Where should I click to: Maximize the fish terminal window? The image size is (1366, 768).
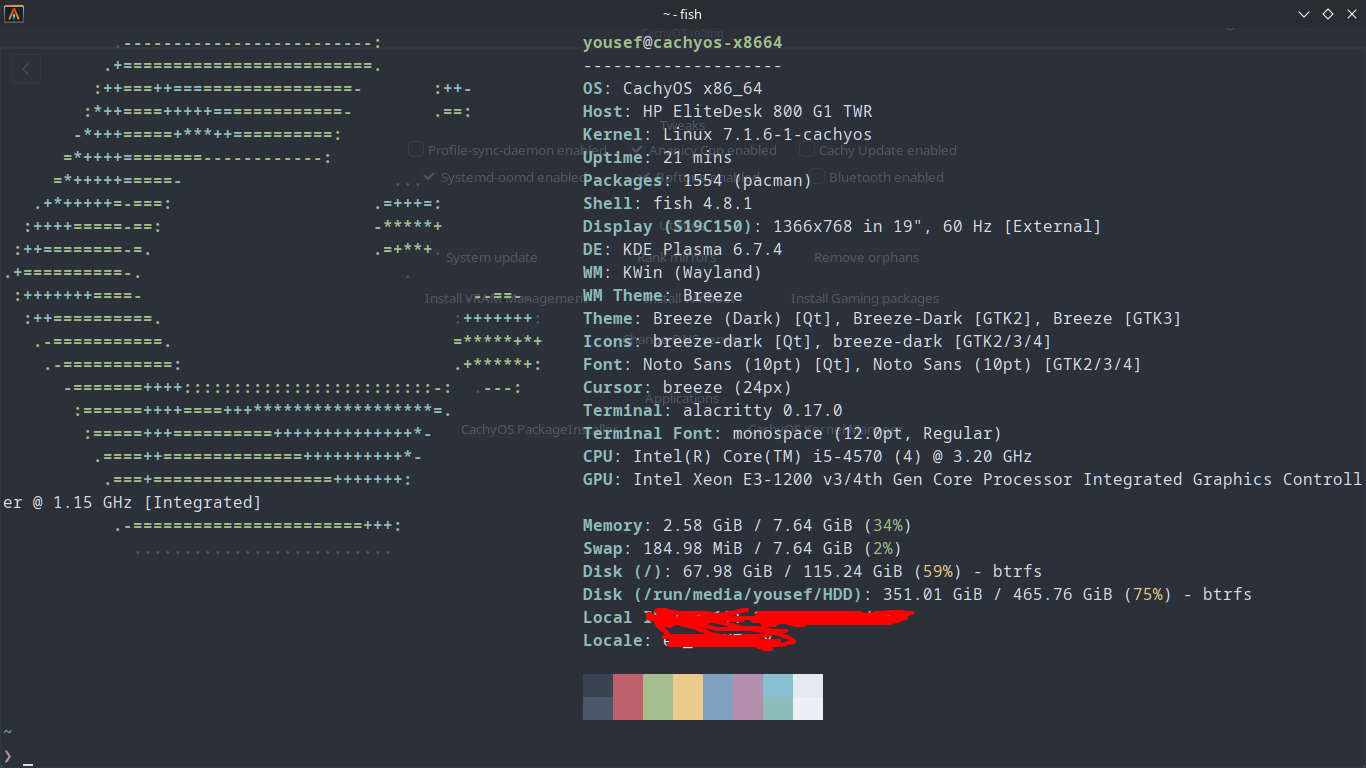tap(1328, 14)
